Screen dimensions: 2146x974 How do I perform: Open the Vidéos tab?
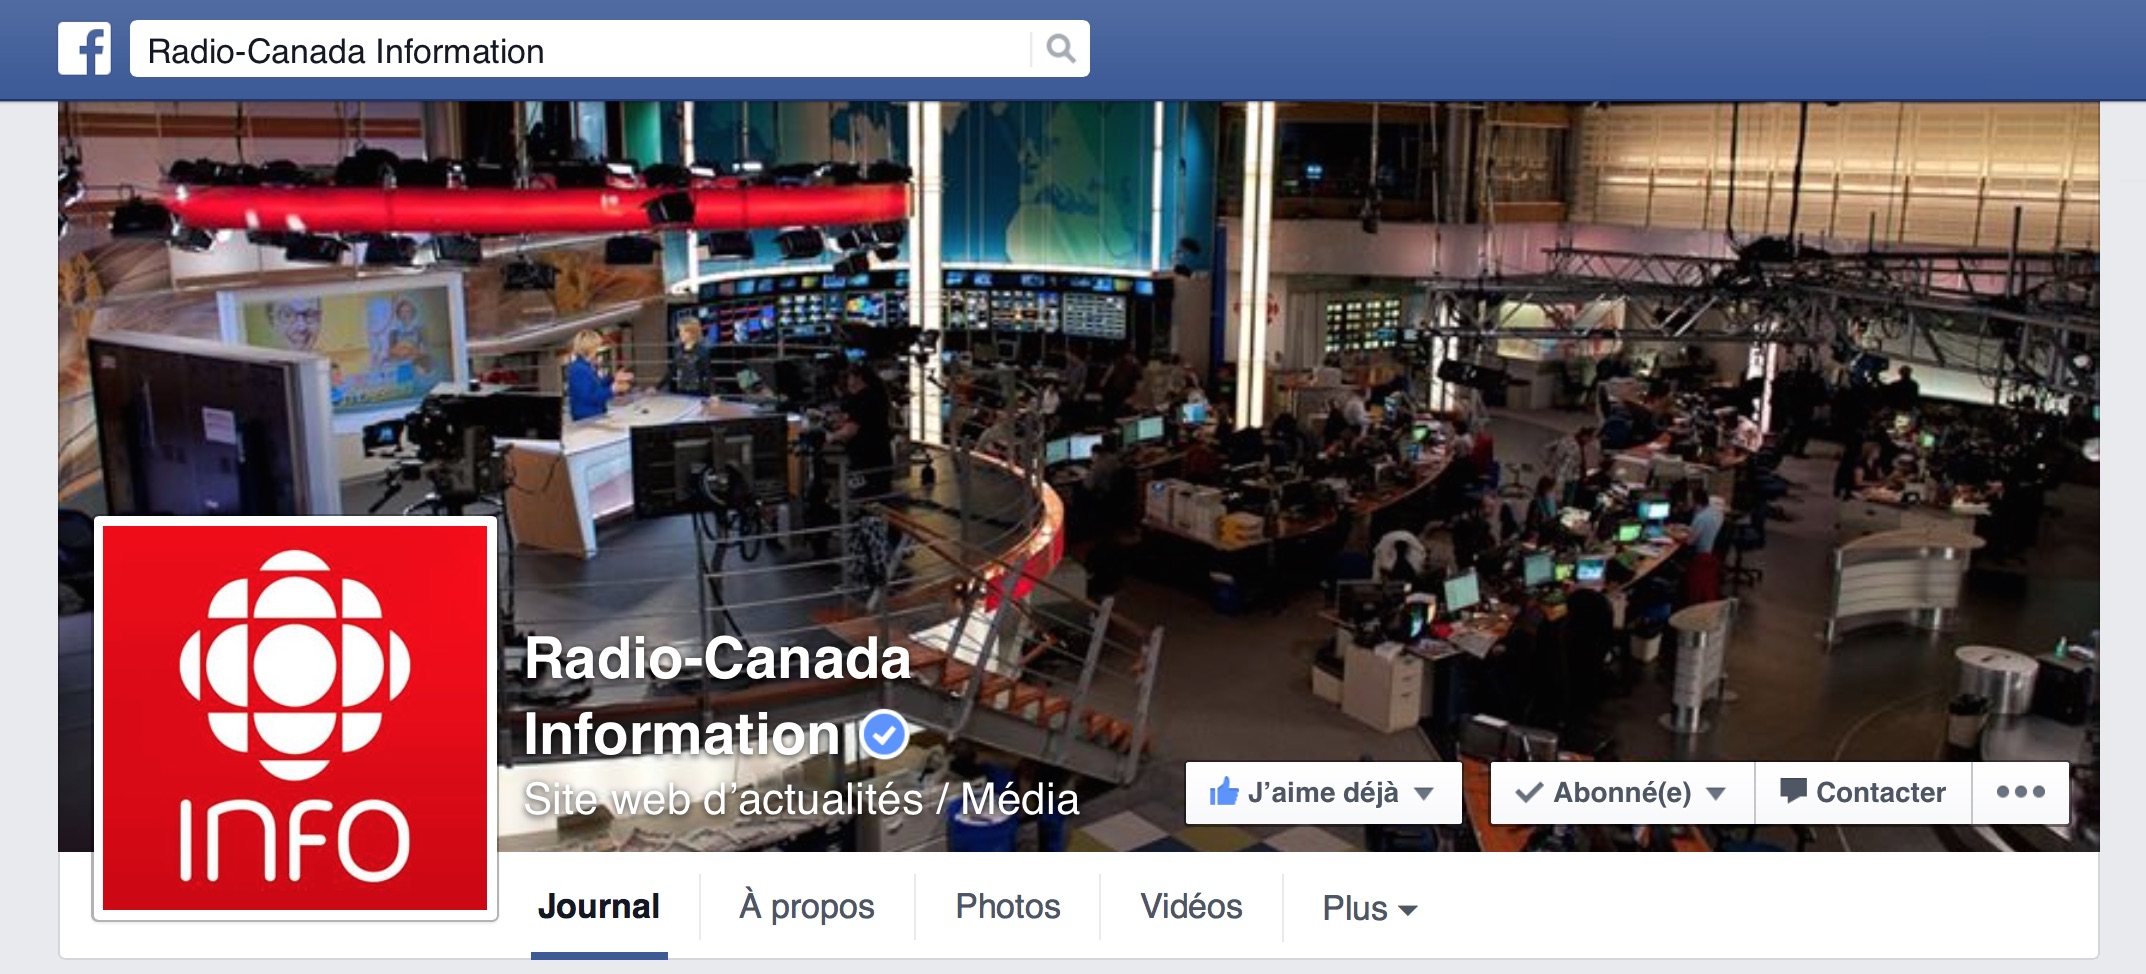click(1191, 907)
